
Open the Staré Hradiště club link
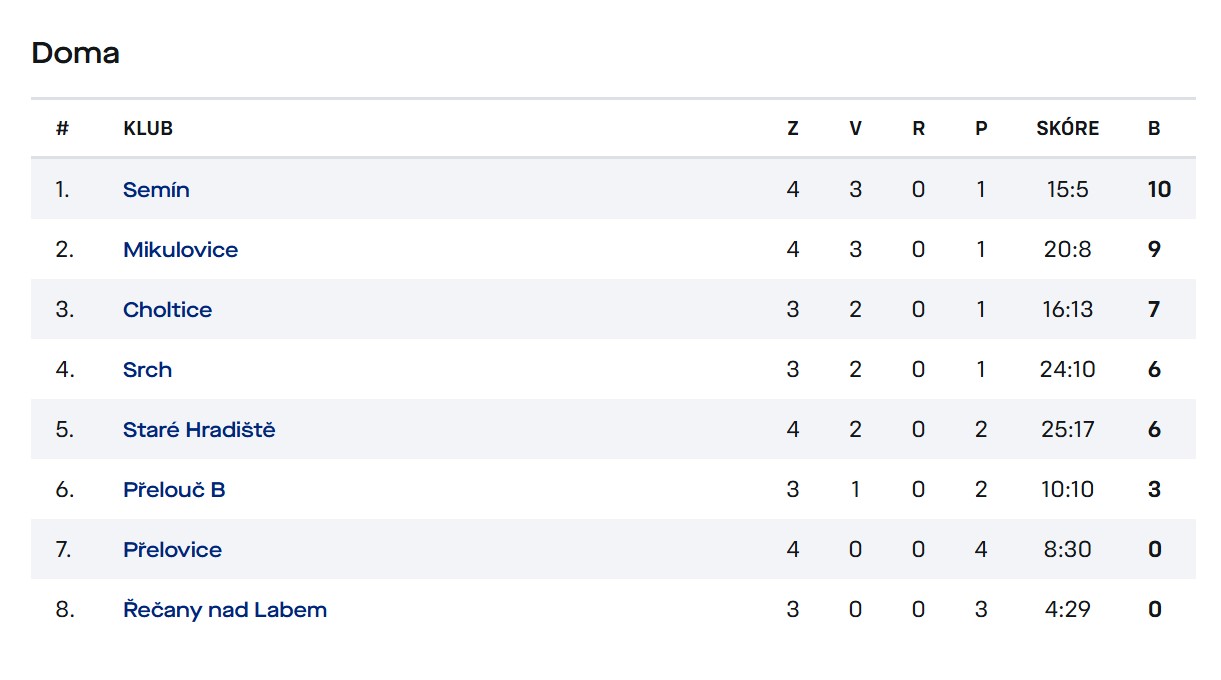point(199,429)
